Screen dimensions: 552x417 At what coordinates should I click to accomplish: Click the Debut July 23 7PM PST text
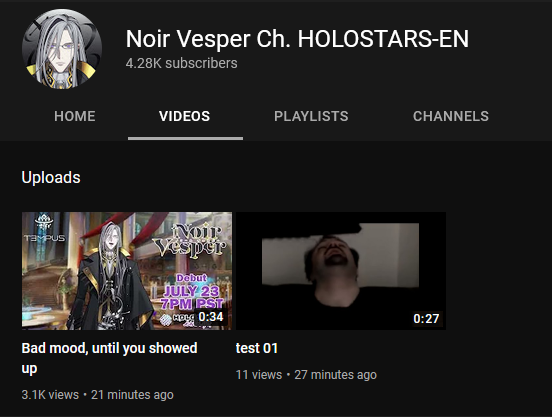192,292
